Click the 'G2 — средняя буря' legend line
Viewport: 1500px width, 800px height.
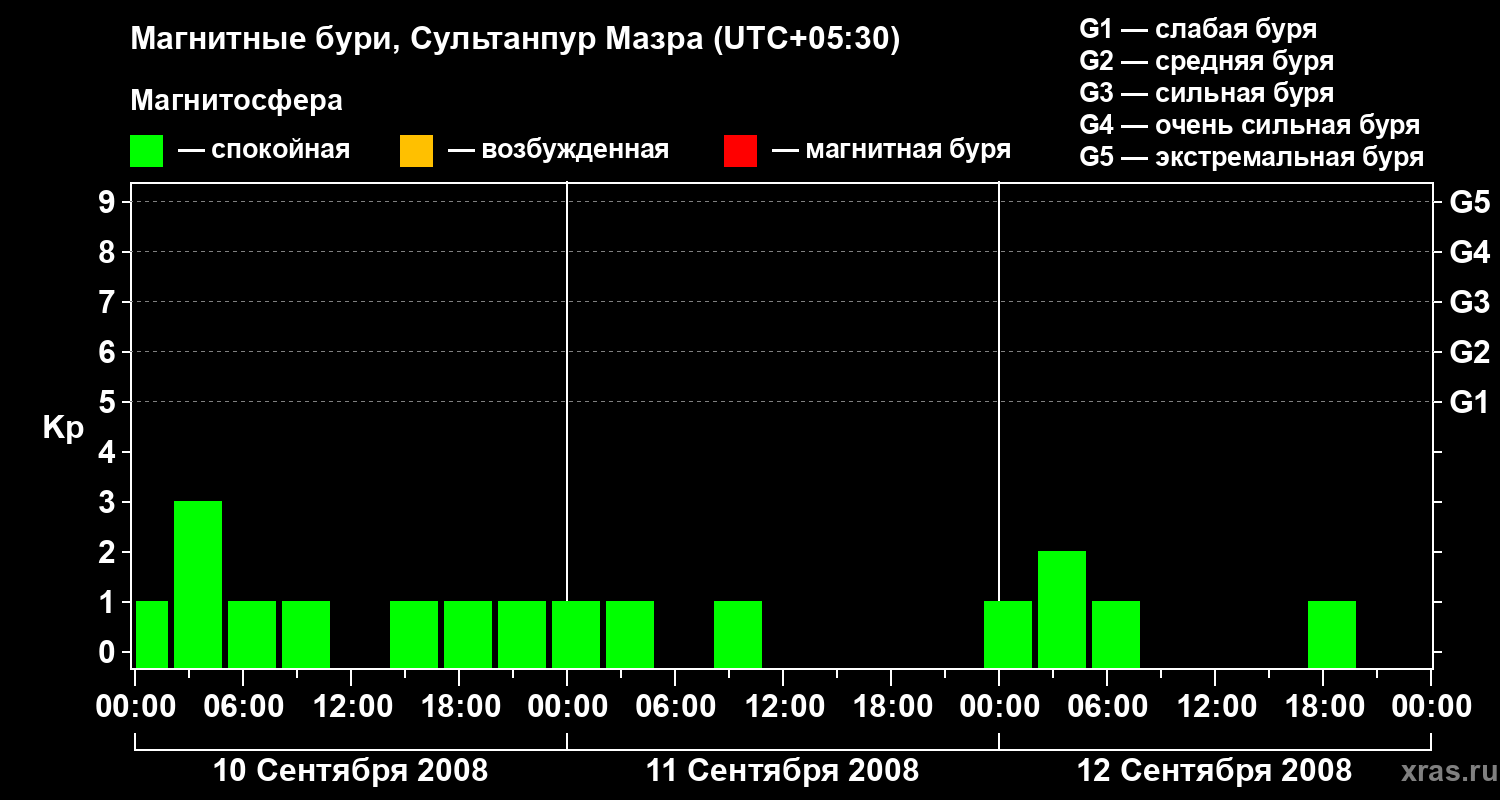(1207, 61)
